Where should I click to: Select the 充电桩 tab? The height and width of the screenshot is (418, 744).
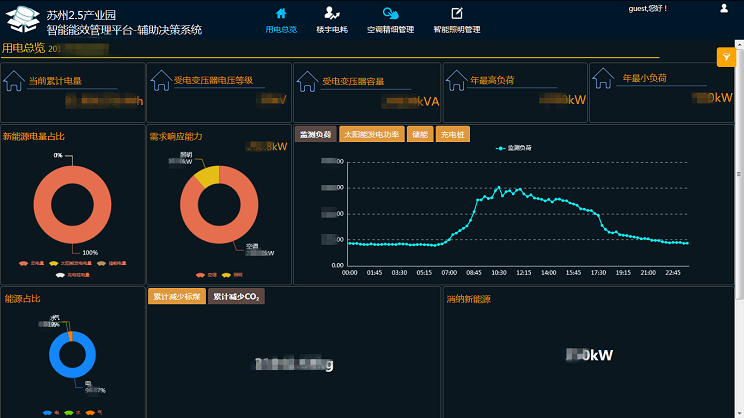(x=452, y=134)
